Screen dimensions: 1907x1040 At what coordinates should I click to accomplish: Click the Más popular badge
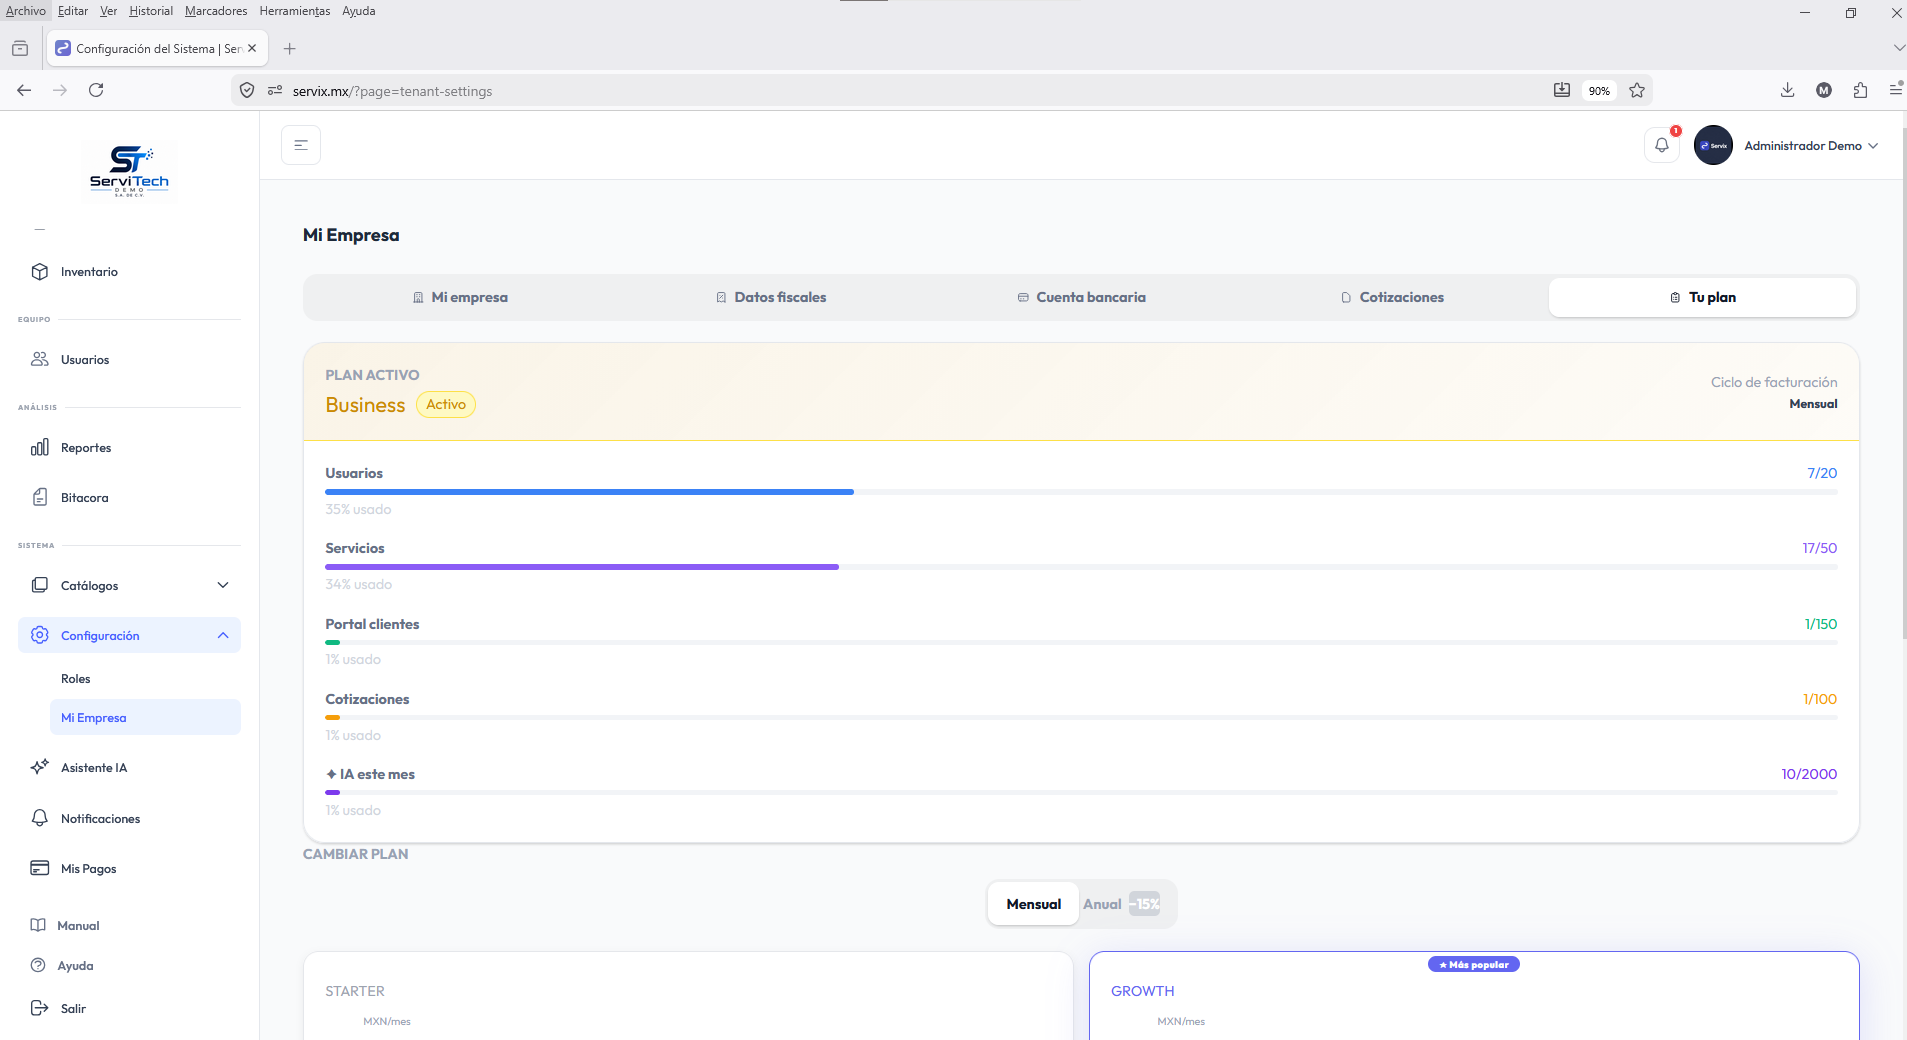click(1474, 964)
